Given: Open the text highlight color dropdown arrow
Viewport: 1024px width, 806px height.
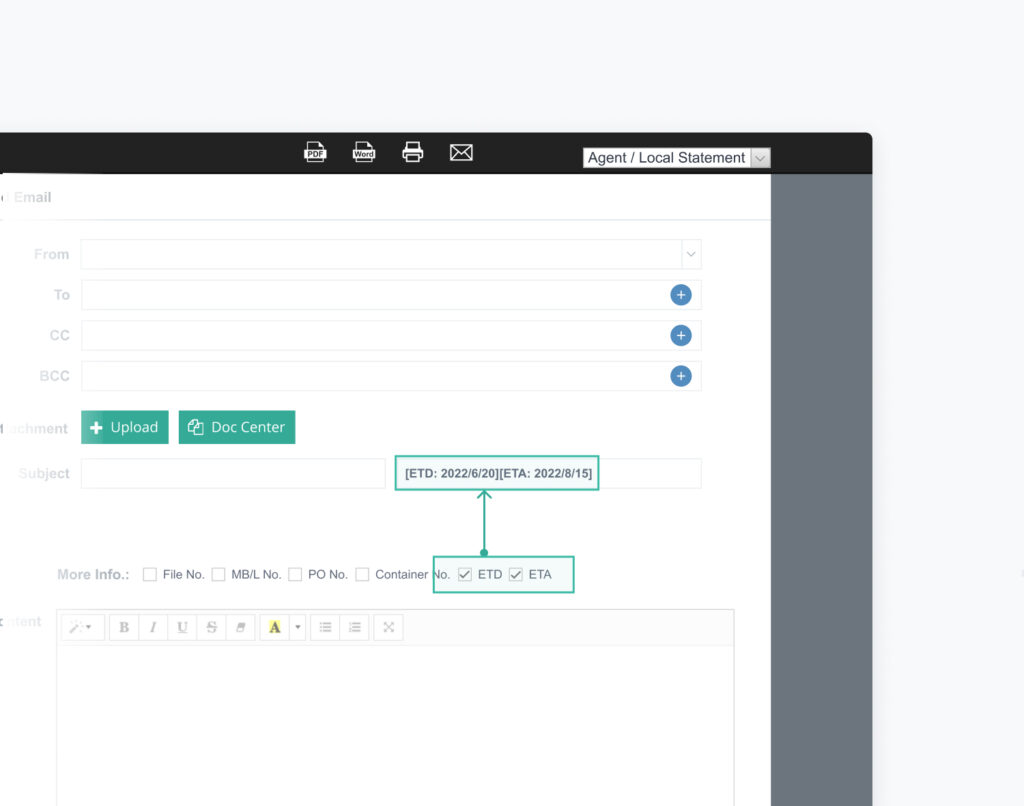Looking at the screenshot, I should click(297, 627).
